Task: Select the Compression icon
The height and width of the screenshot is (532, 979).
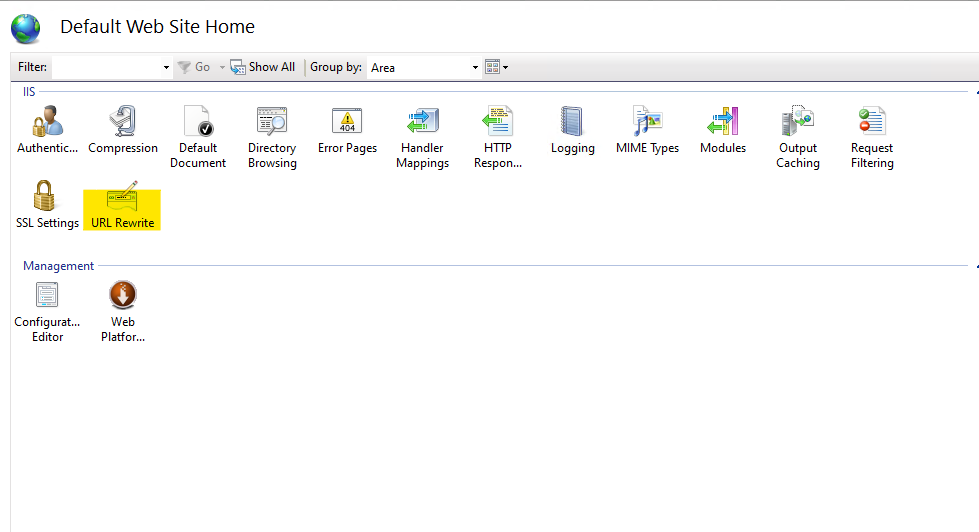Action: tap(123, 121)
